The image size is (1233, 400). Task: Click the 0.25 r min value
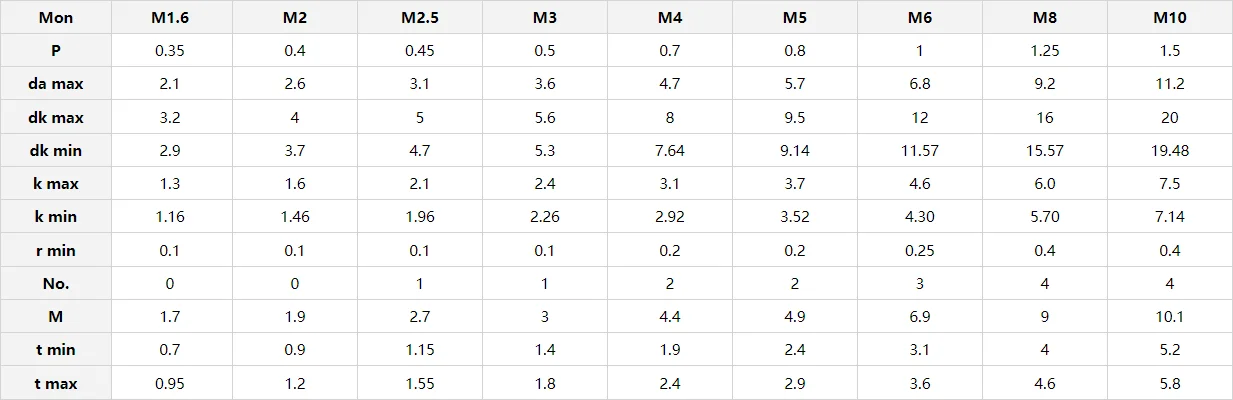point(920,250)
